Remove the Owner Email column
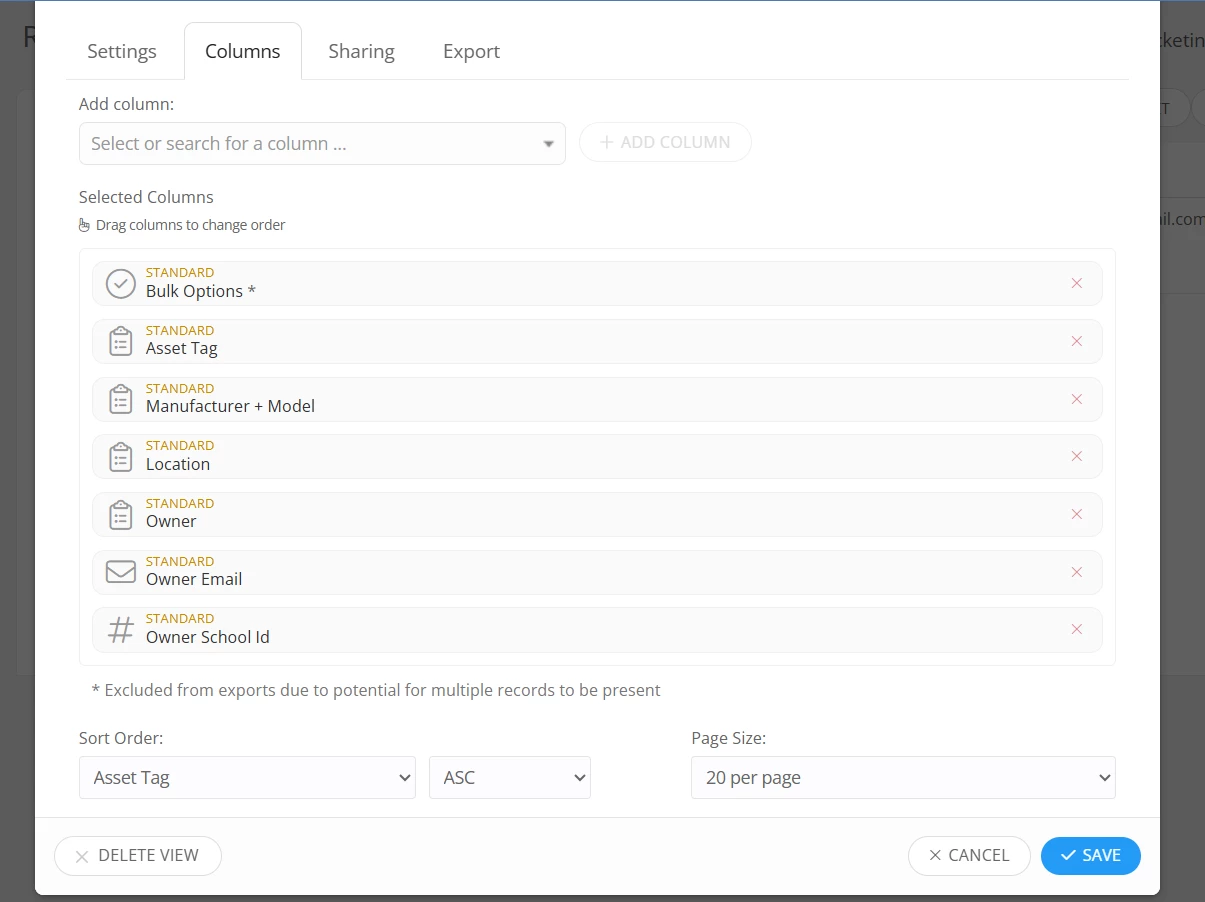 pos(1077,572)
